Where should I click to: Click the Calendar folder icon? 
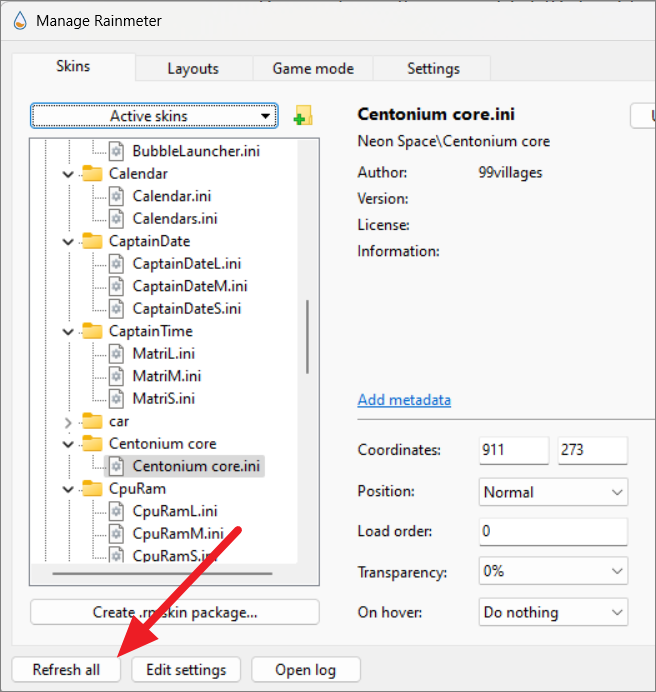(92, 173)
